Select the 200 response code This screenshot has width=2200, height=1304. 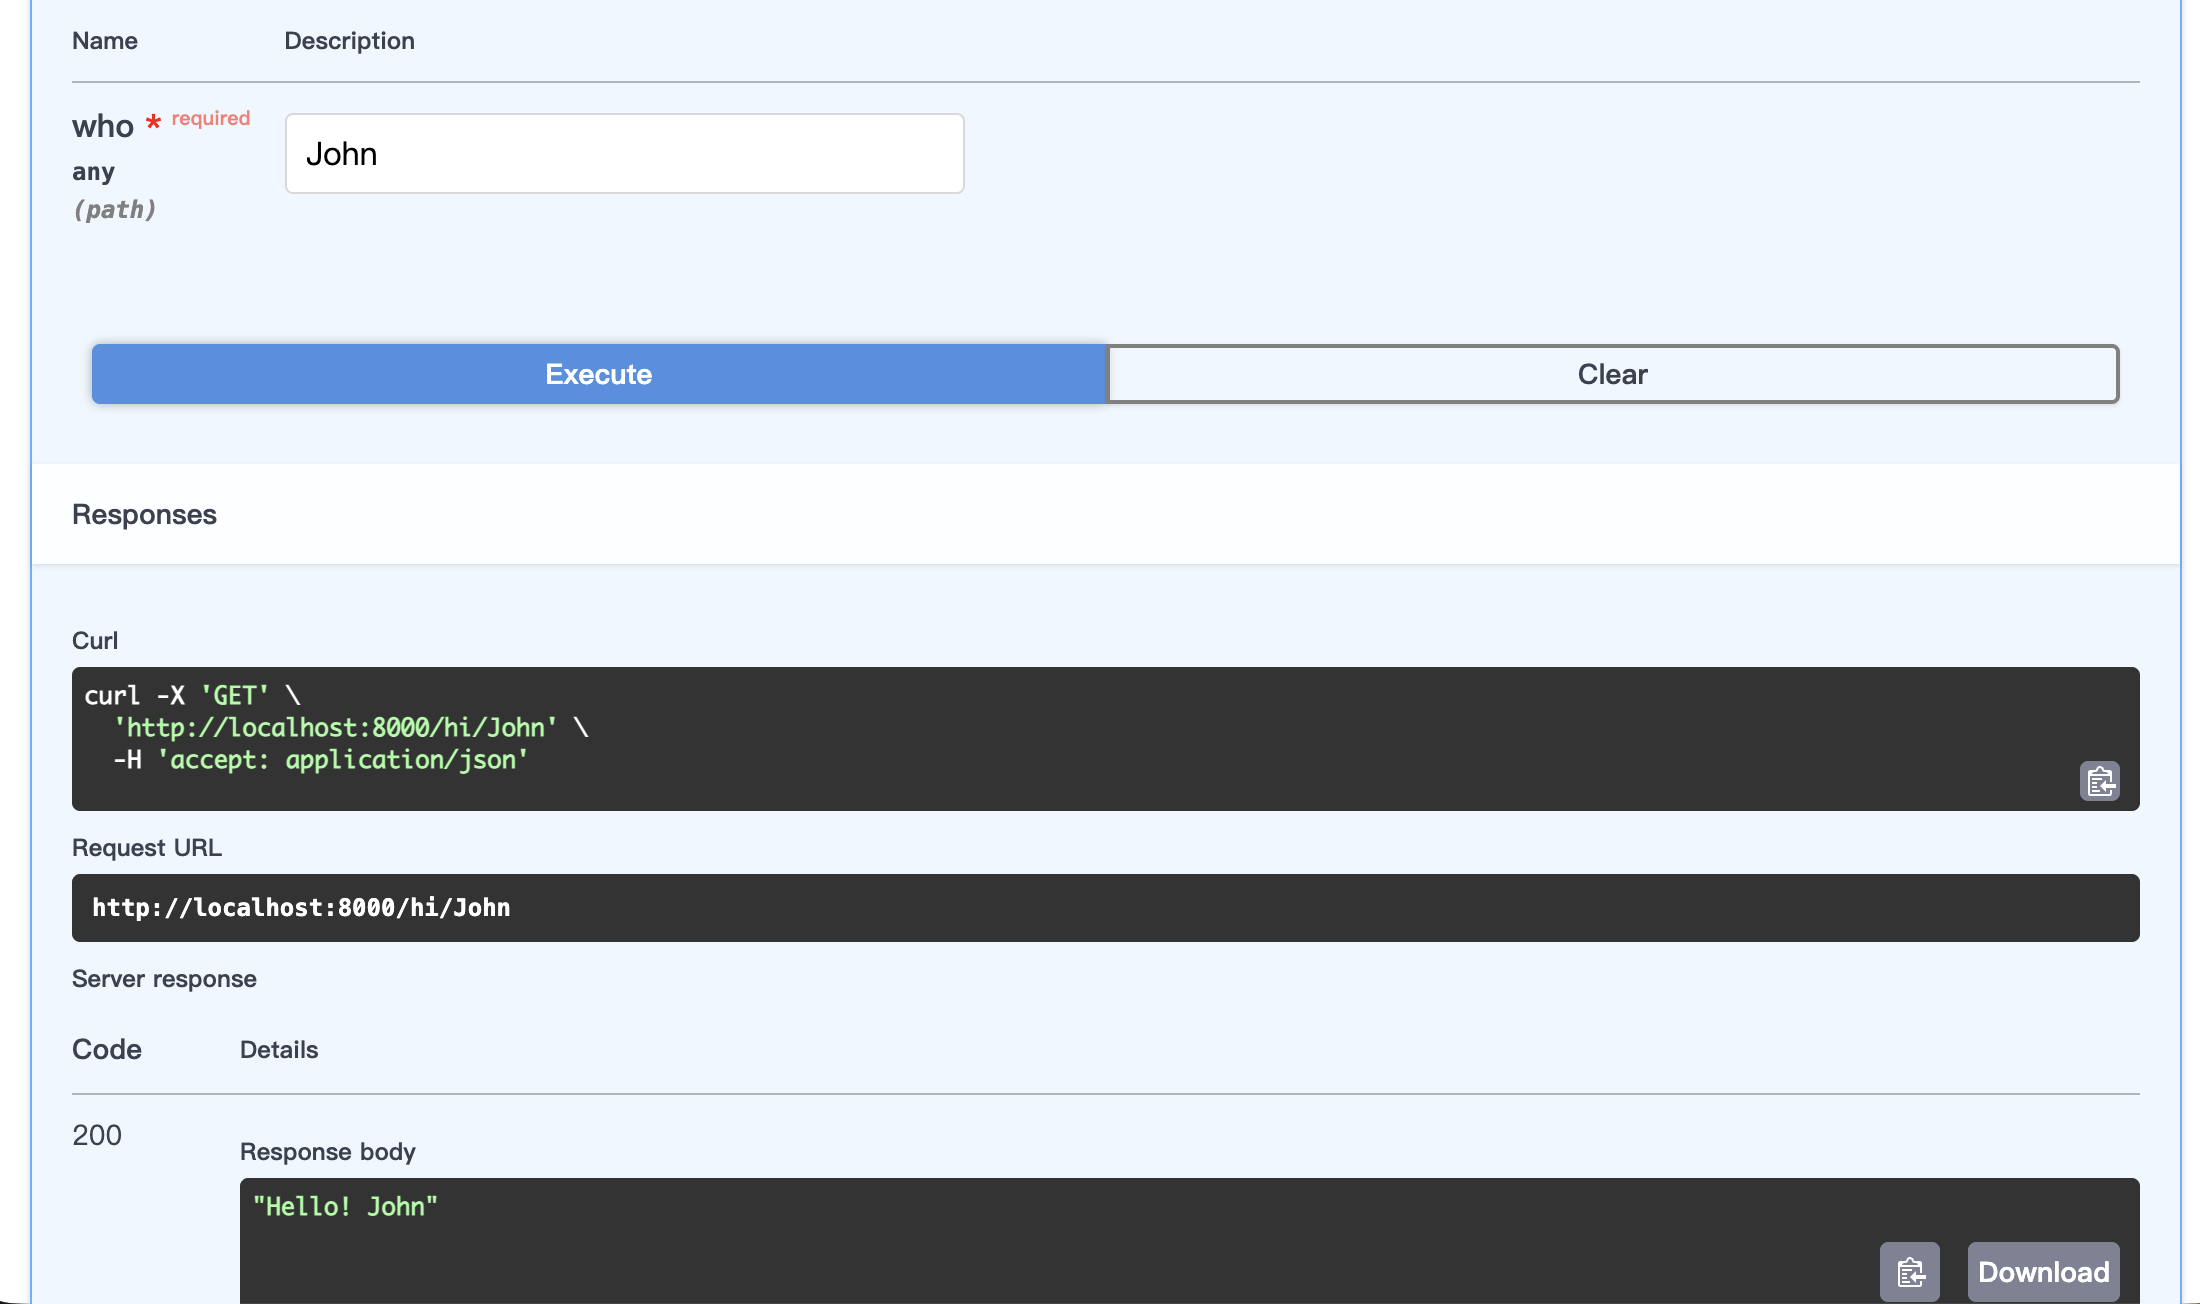pos(95,1135)
